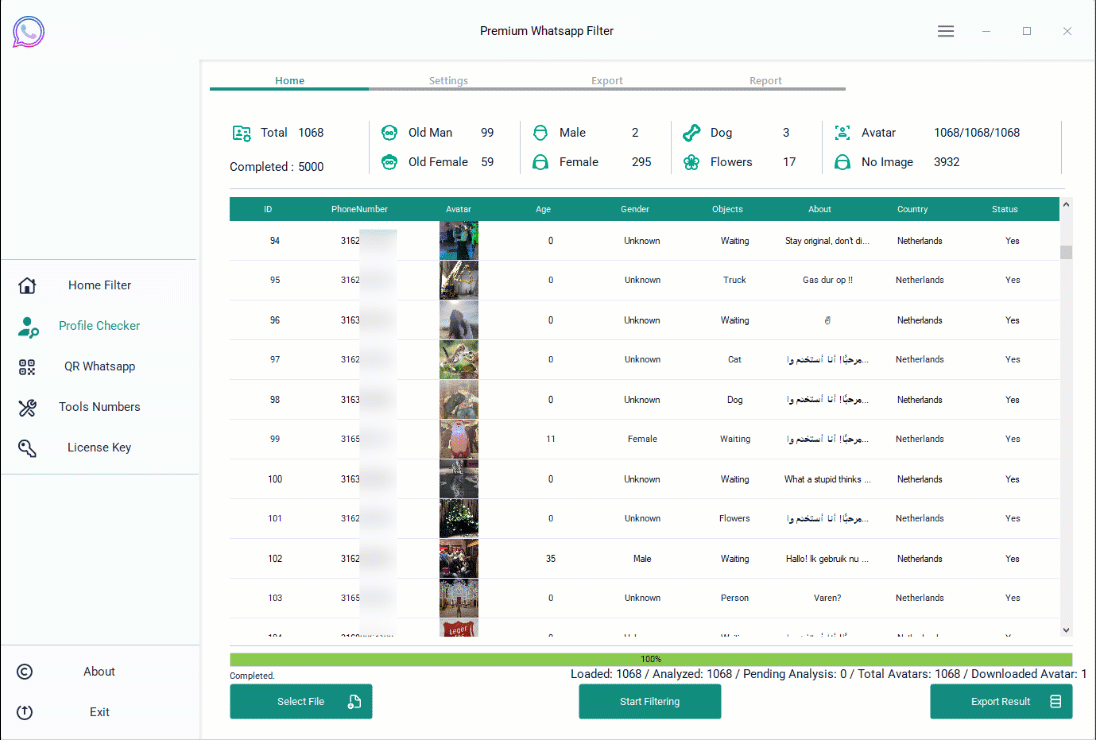
Task: Click 'Person' object cell in row 103
Action: pyautogui.click(x=735, y=598)
